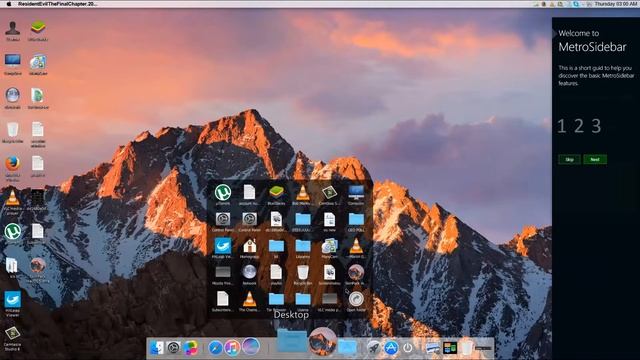The height and width of the screenshot is (360, 640).
Task: Select the Computer monitor desktop icon
Action: tap(13, 61)
